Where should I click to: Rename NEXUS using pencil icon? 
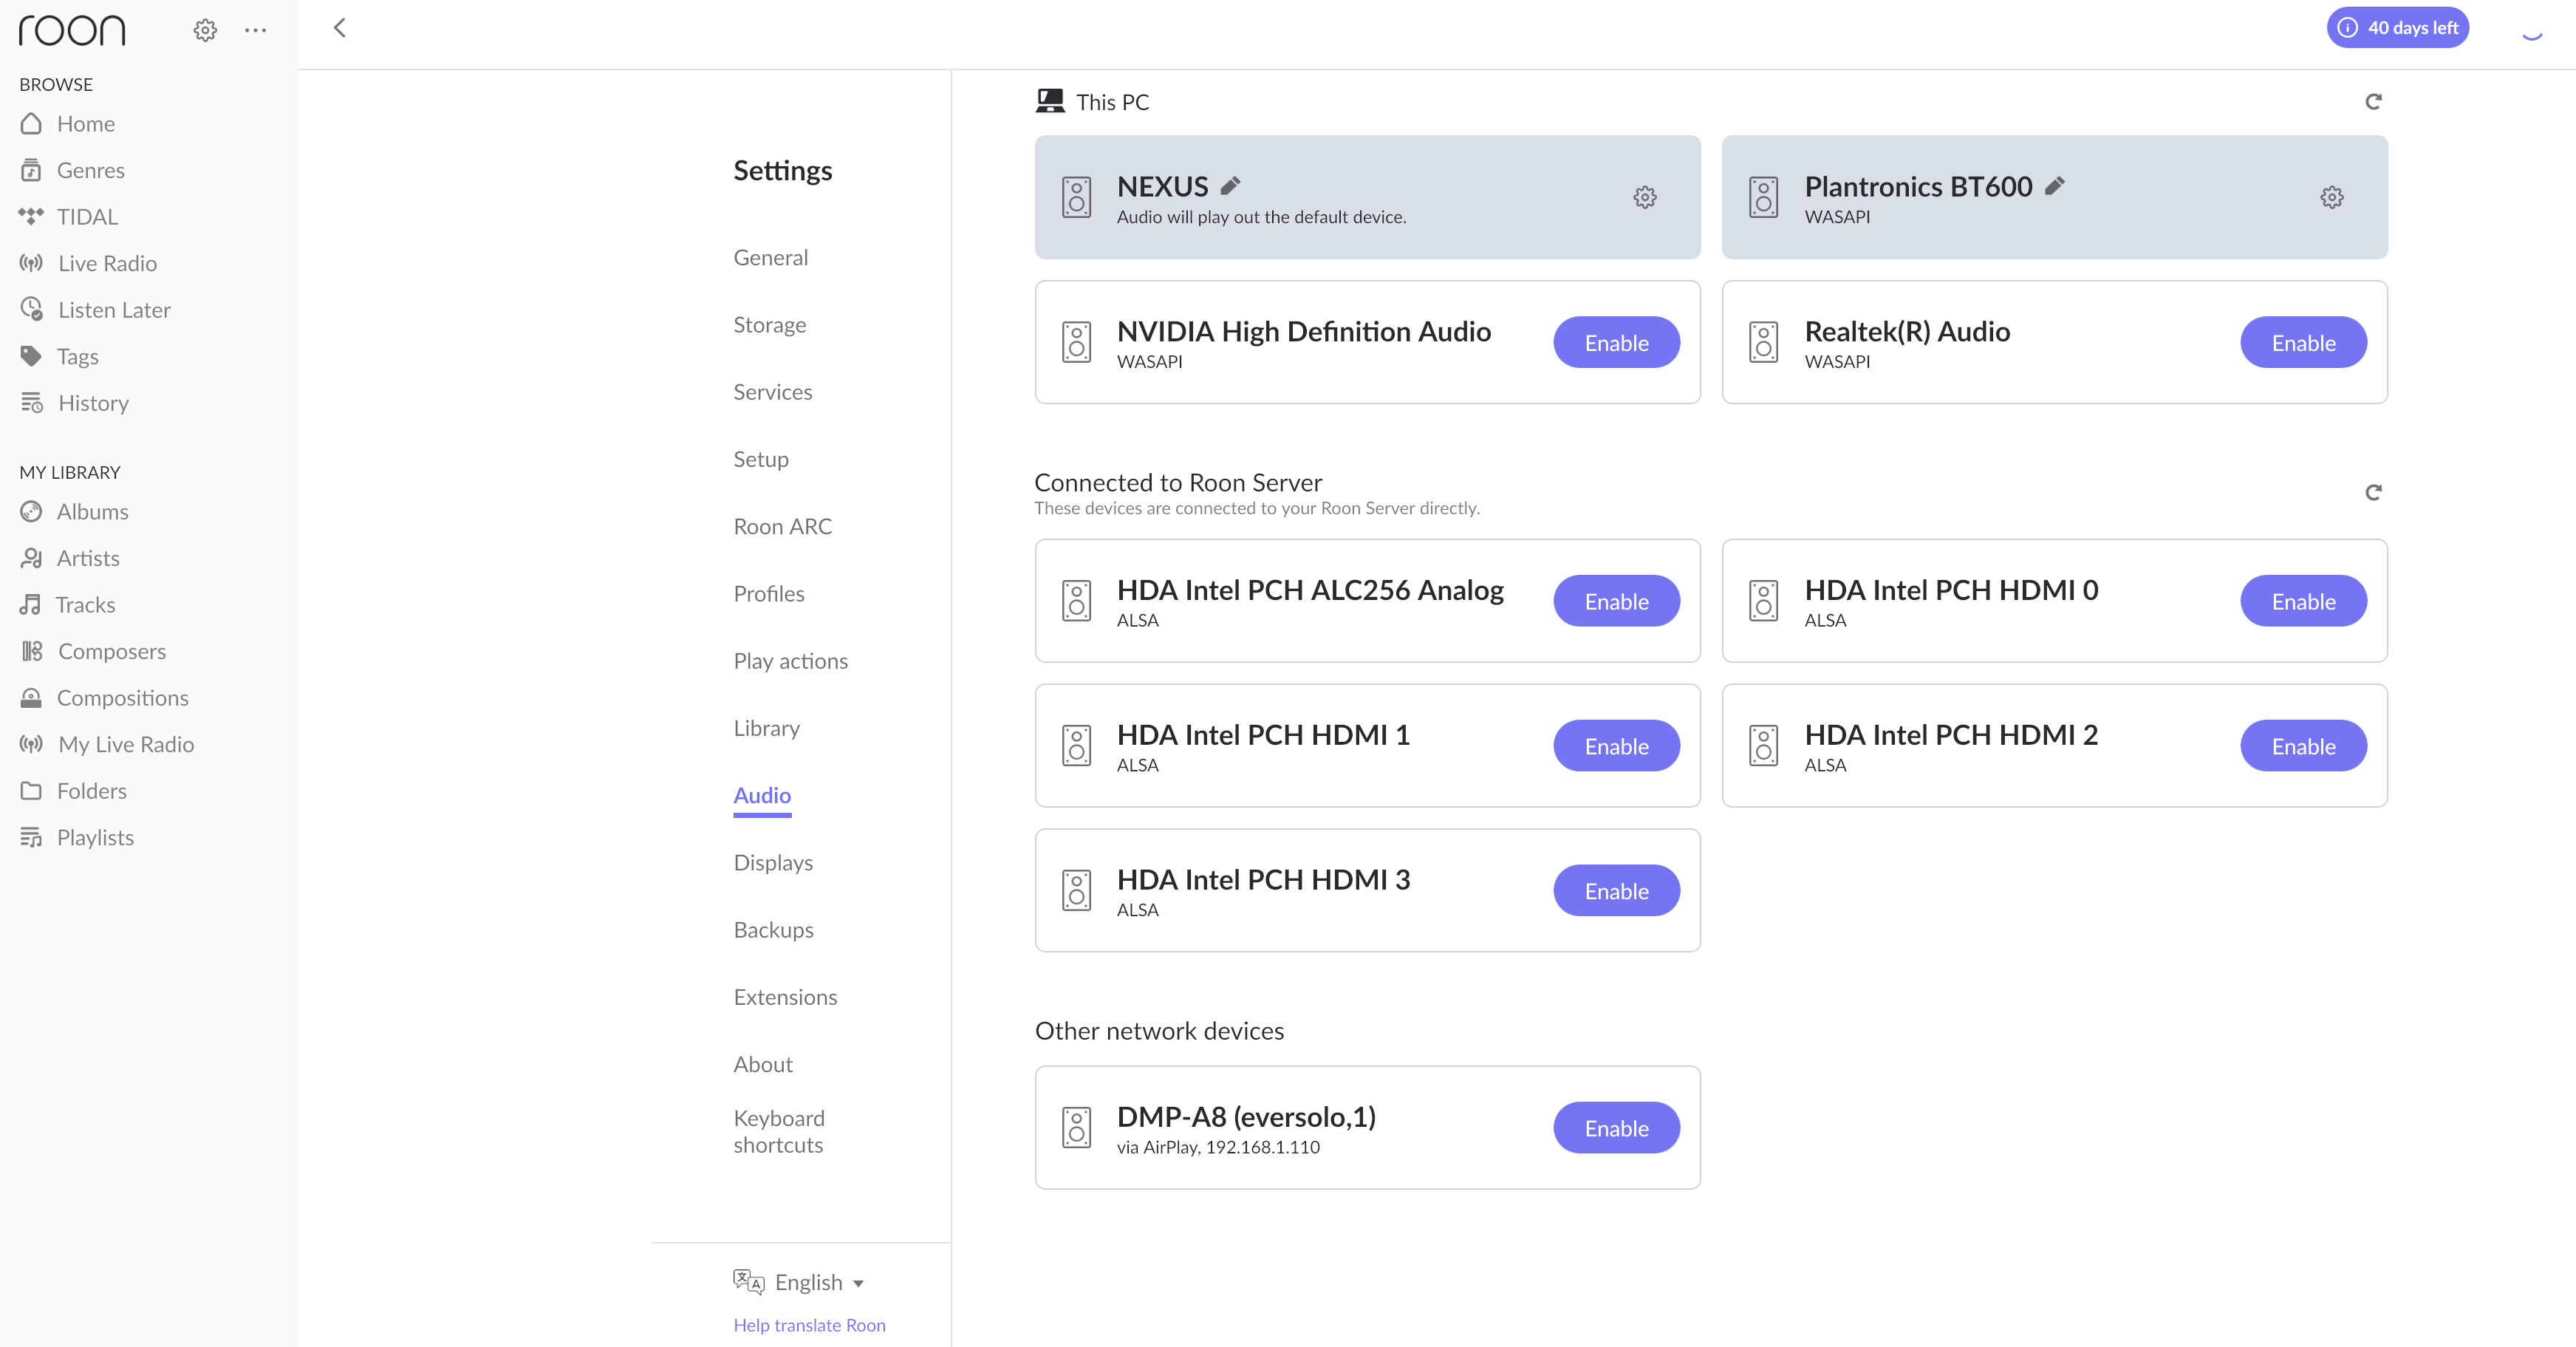click(1231, 186)
